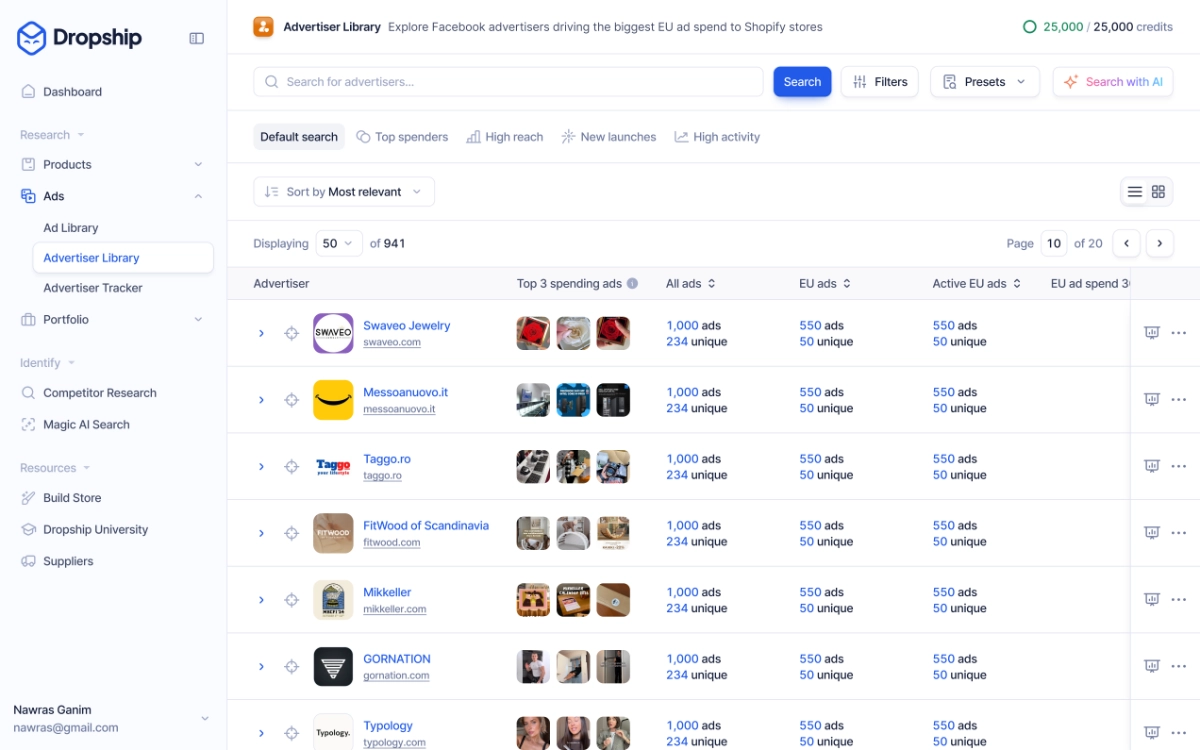Track Swaveo Jewelry with target icon

292,334
